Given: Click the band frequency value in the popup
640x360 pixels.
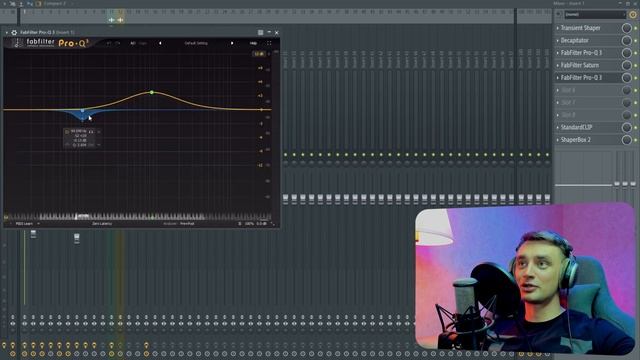Looking at the screenshot, I should coord(78,131).
